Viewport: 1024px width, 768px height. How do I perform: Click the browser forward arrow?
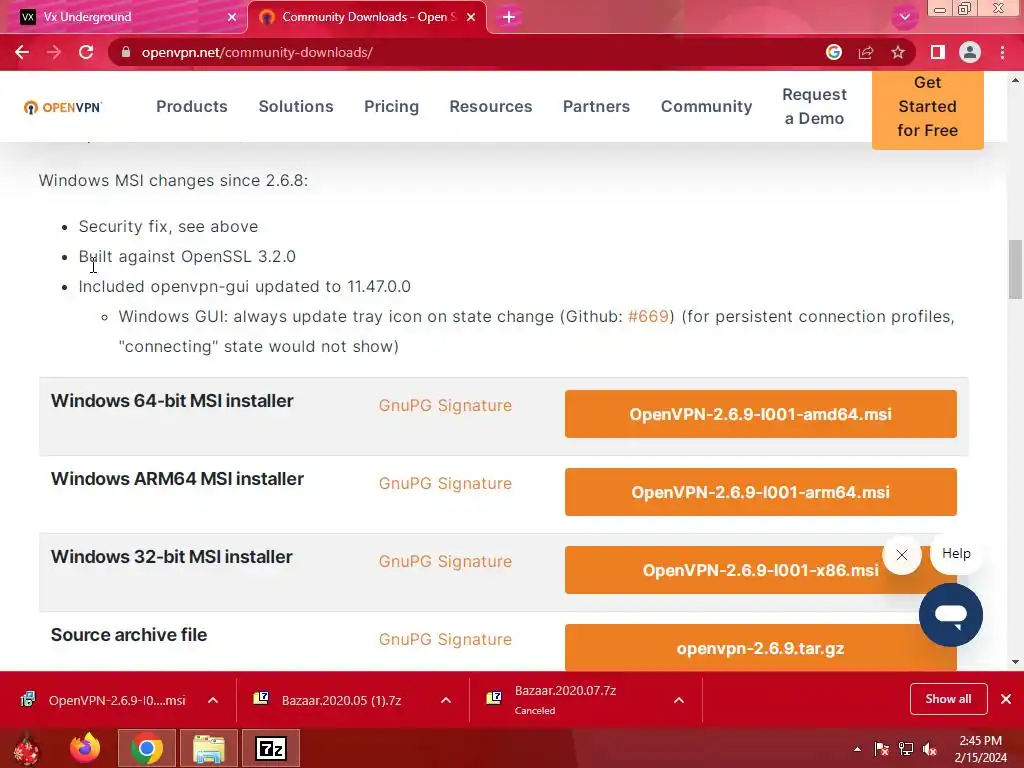[x=54, y=52]
